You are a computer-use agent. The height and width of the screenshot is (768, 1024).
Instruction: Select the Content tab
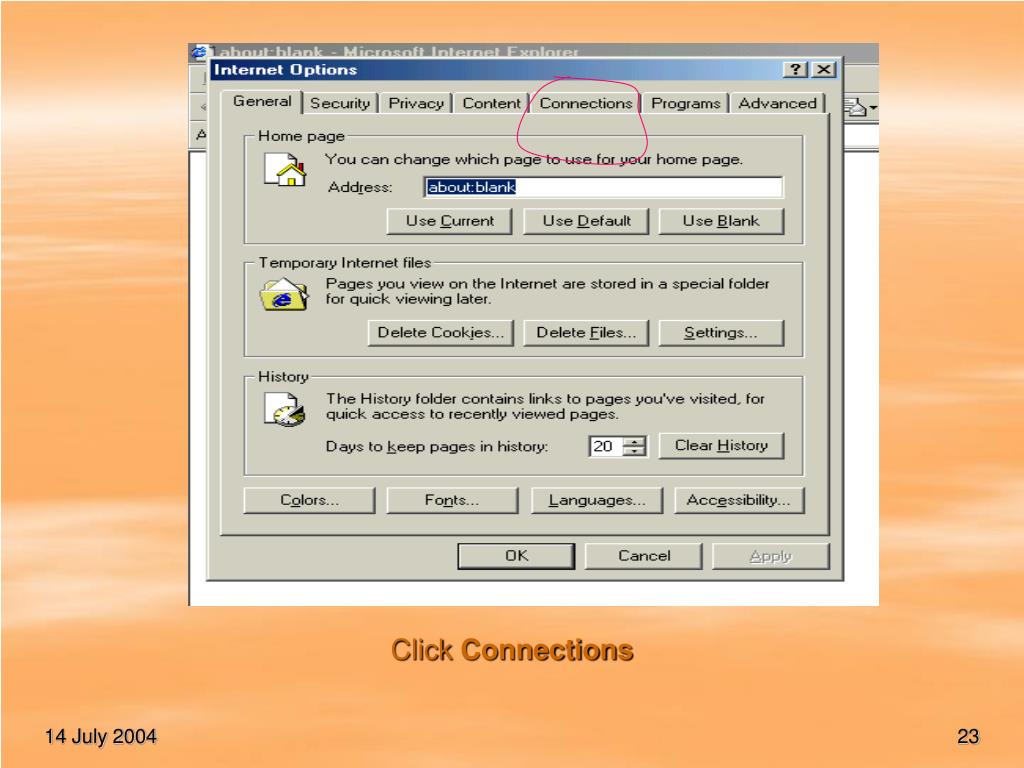pos(492,103)
